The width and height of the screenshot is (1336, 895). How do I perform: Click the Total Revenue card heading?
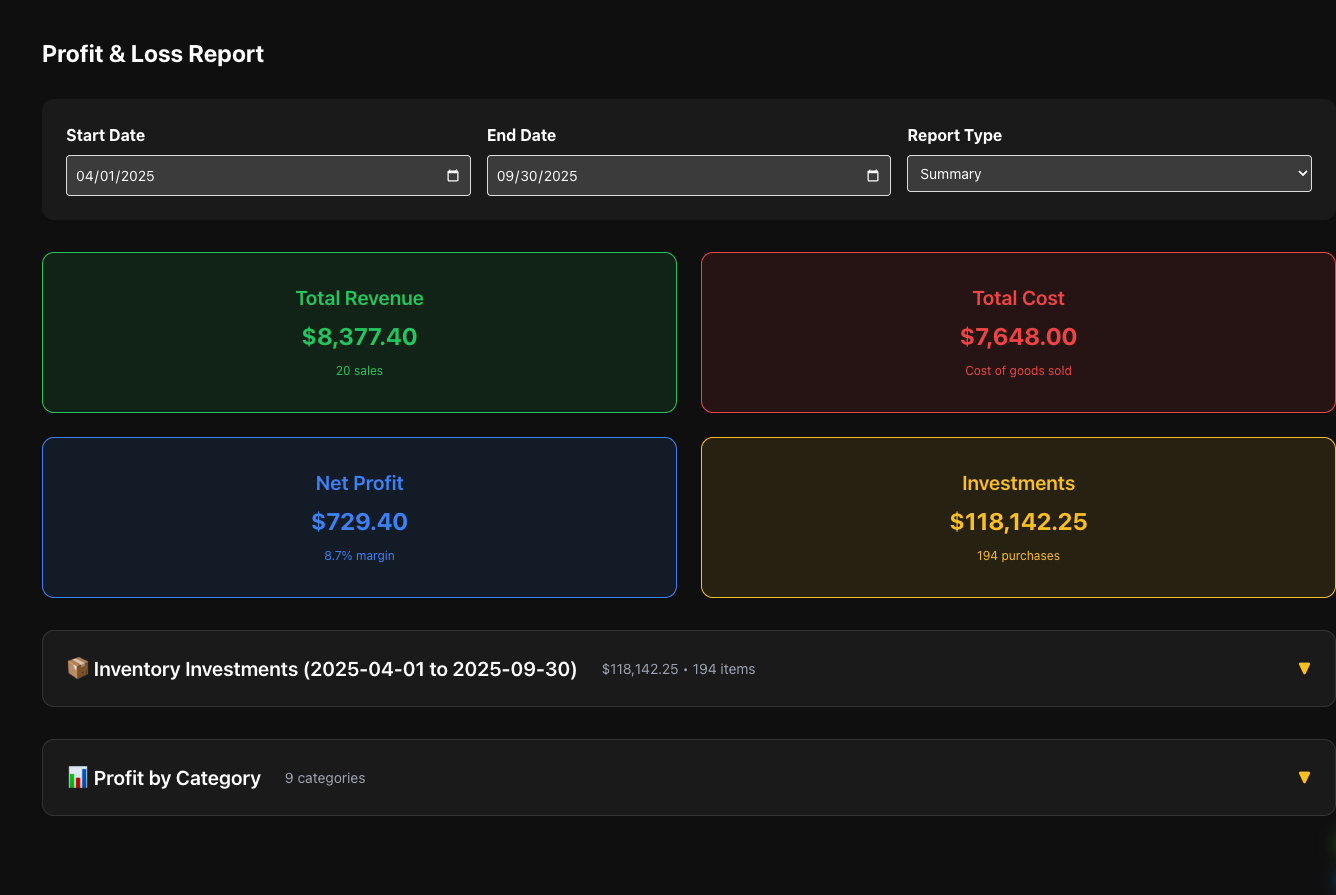pyautogui.click(x=359, y=298)
